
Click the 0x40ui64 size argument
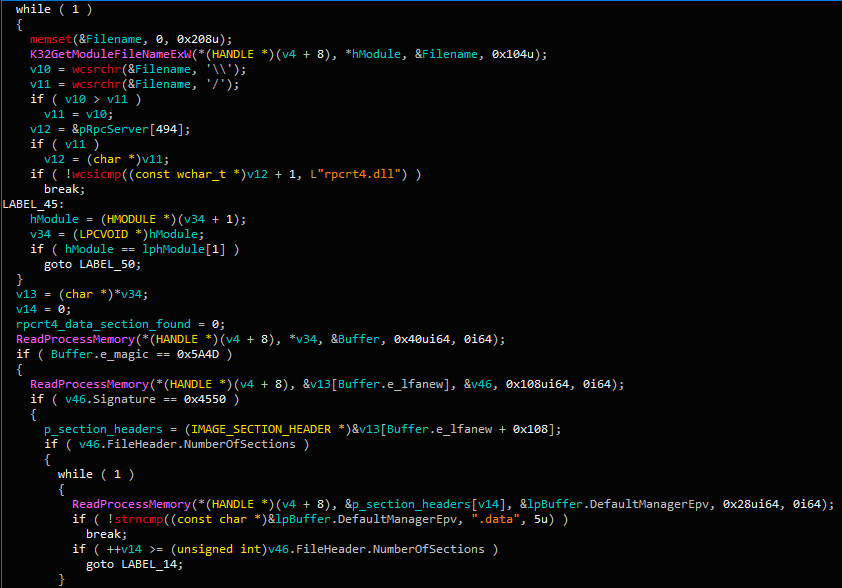click(422, 340)
